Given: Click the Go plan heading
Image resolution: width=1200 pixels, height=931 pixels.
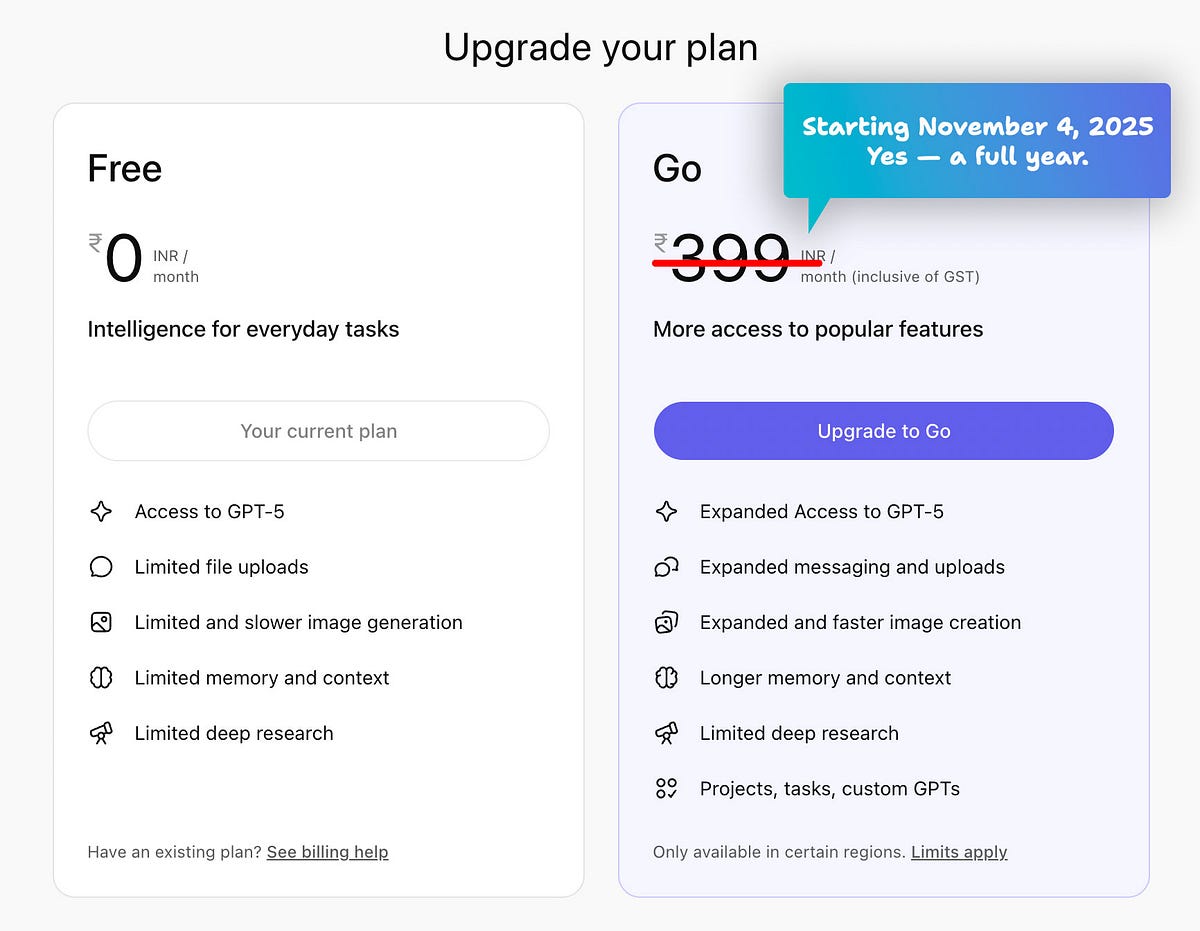Looking at the screenshot, I should [677, 169].
